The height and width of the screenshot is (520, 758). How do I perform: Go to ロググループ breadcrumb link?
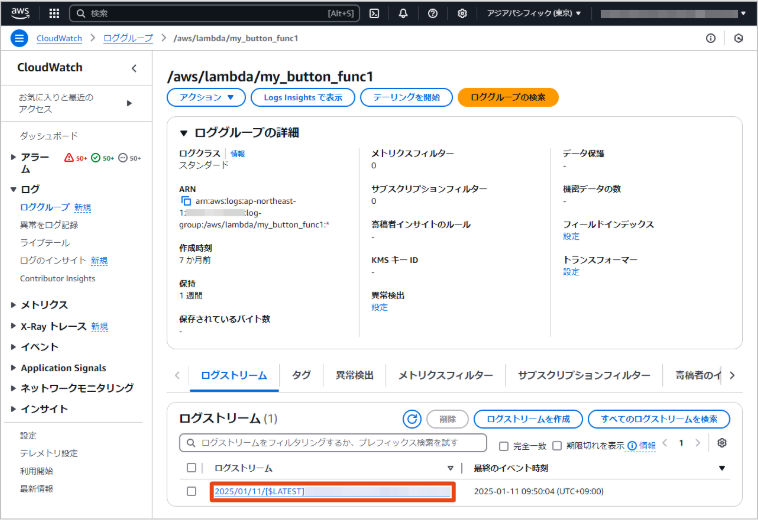pyautogui.click(x=128, y=38)
